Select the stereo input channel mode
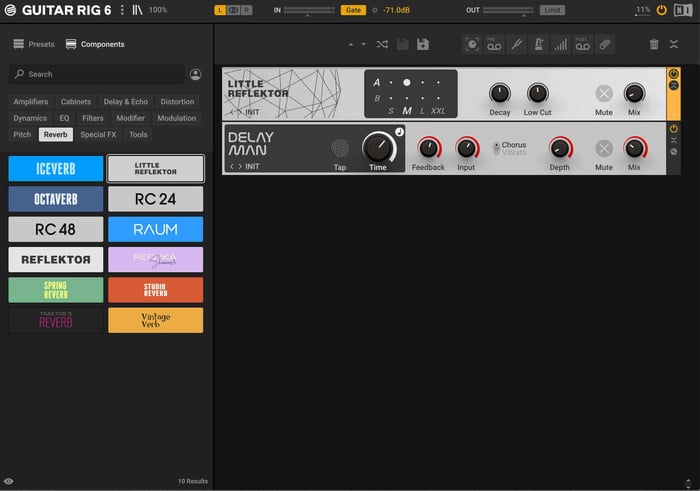This screenshot has width=700, height=491. coord(233,10)
